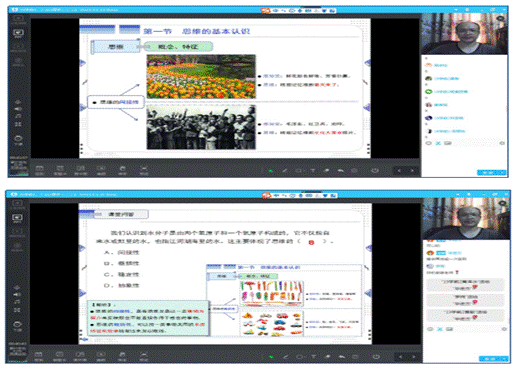Click the first bottom-left toolbar button in quiz-slide window
The height and width of the screenshot is (370, 521).
[x=39, y=356]
